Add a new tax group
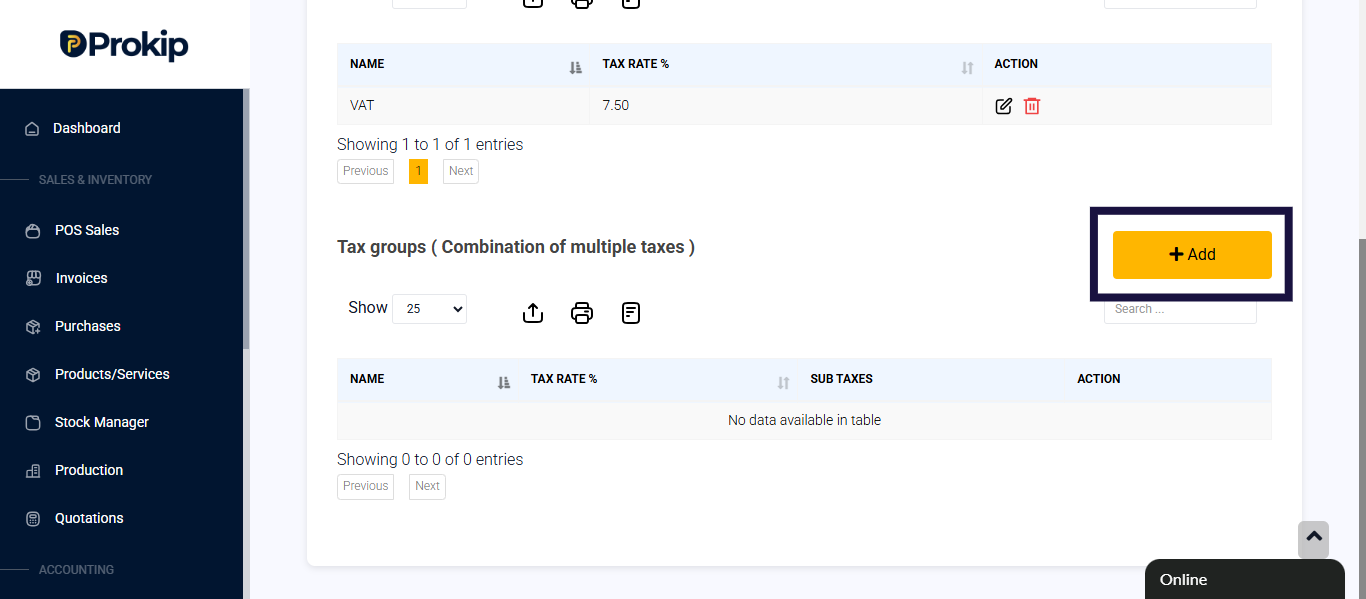The width and height of the screenshot is (1366, 599). pyautogui.click(x=1192, y=255)
